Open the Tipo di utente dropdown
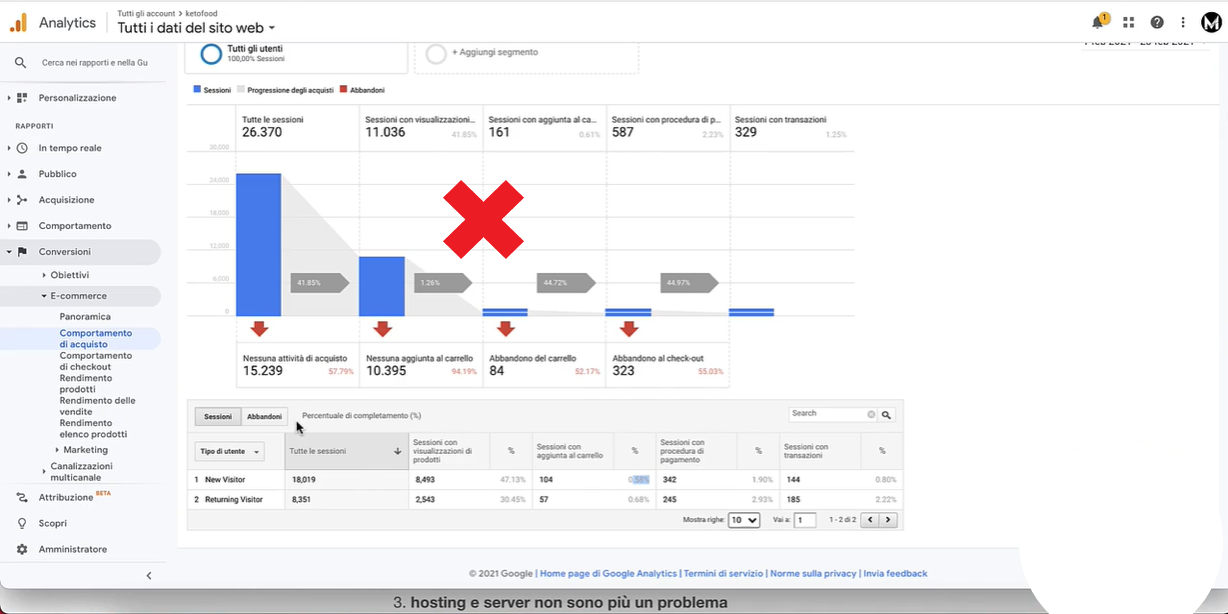 tap(229, 452)
